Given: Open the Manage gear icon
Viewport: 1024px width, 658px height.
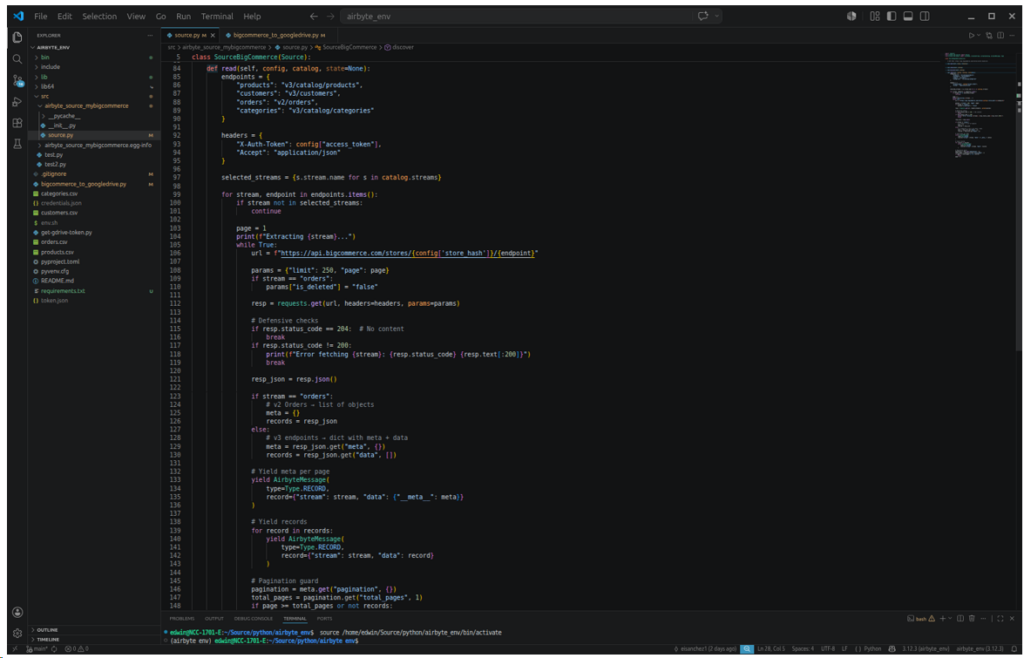Looking at the screenshot, I should pyautogui.click(x=18, y=633).
